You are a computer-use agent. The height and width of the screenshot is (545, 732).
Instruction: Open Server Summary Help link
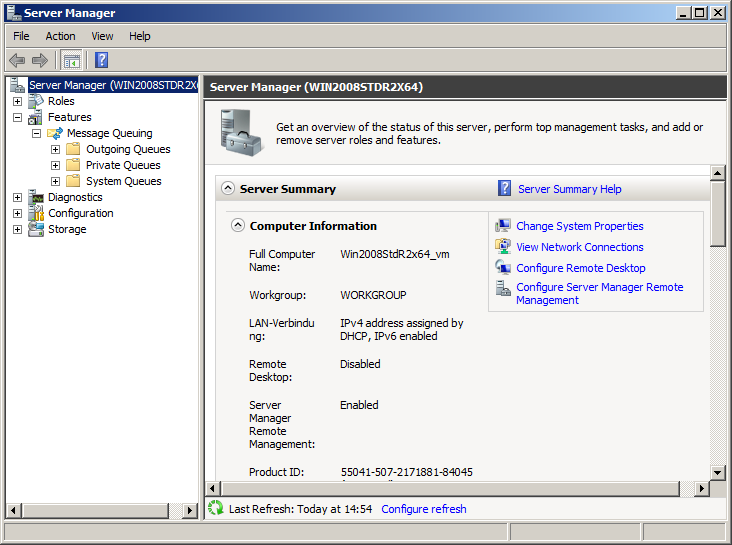(x=570, y=189)
